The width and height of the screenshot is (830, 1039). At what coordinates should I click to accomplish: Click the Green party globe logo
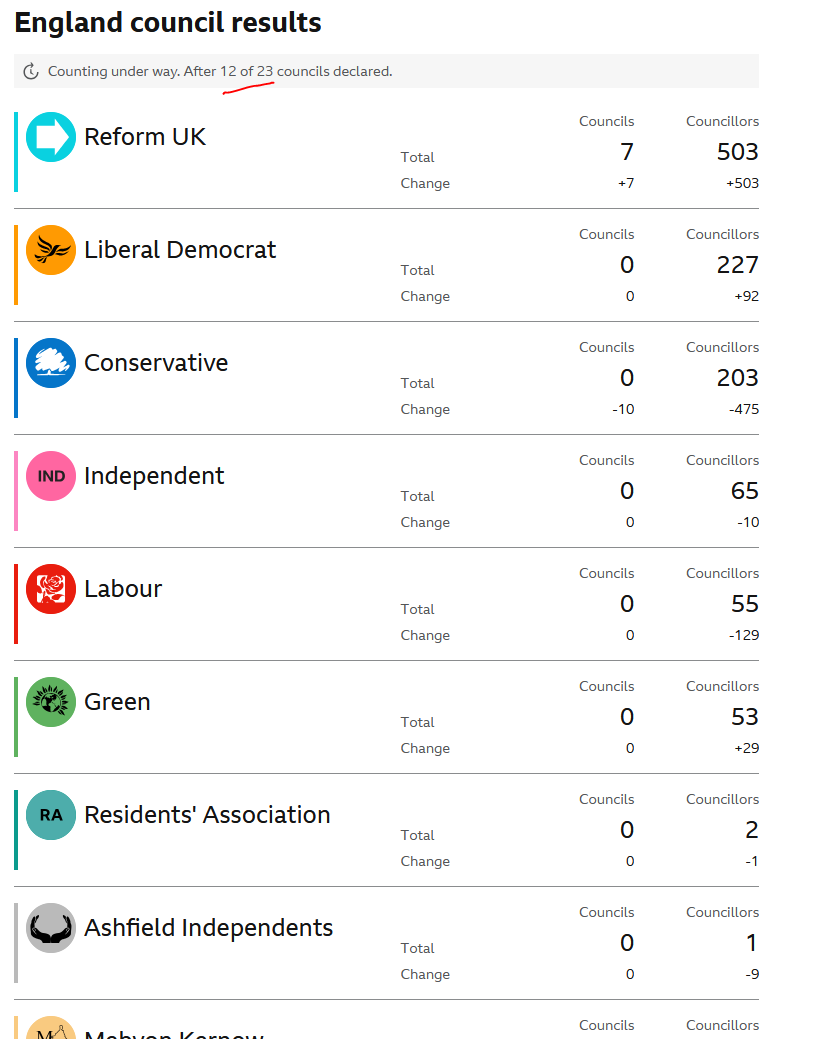click(51, 702)
